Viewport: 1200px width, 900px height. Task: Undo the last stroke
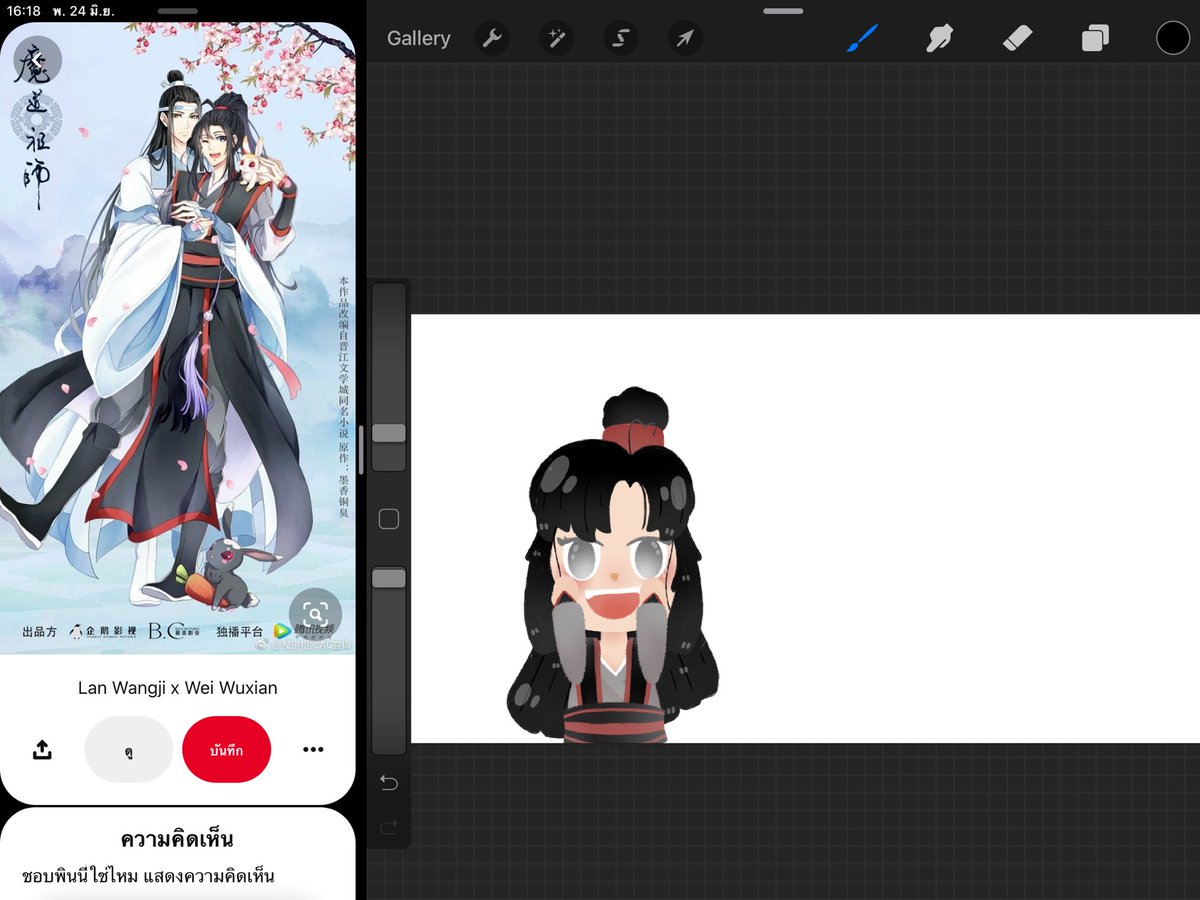coord(389,782)
